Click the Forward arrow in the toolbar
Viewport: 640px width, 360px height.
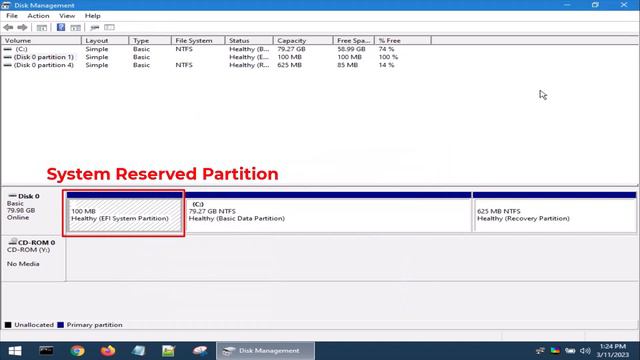click(x=22, y=27)
